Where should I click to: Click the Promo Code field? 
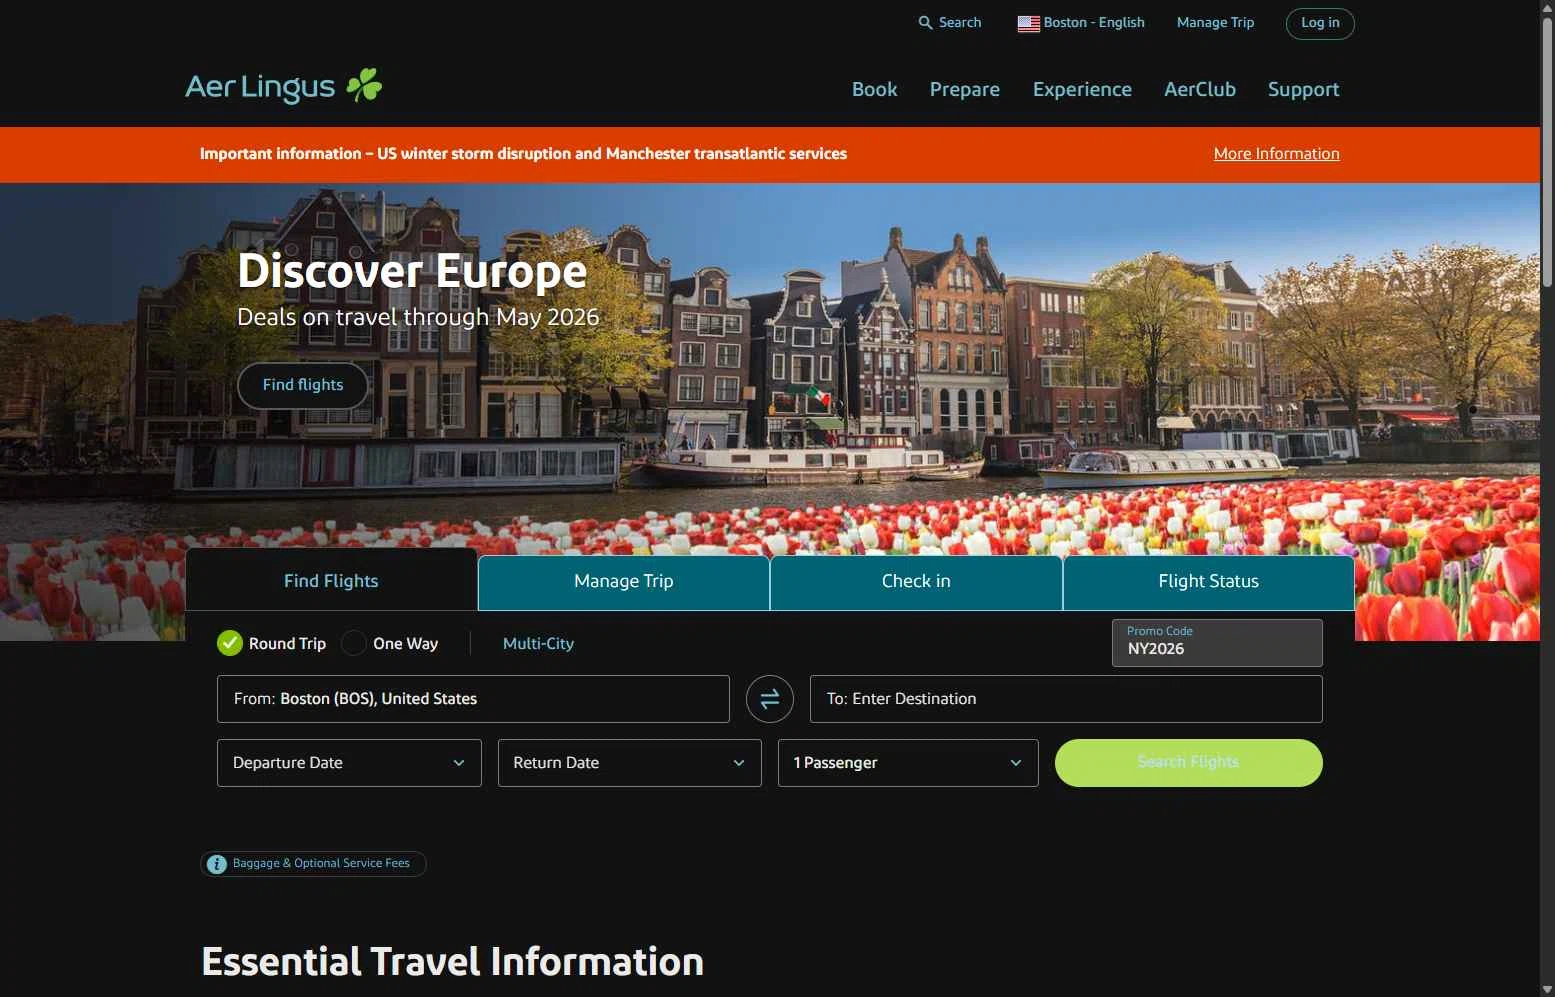[x=1217, y=643]
